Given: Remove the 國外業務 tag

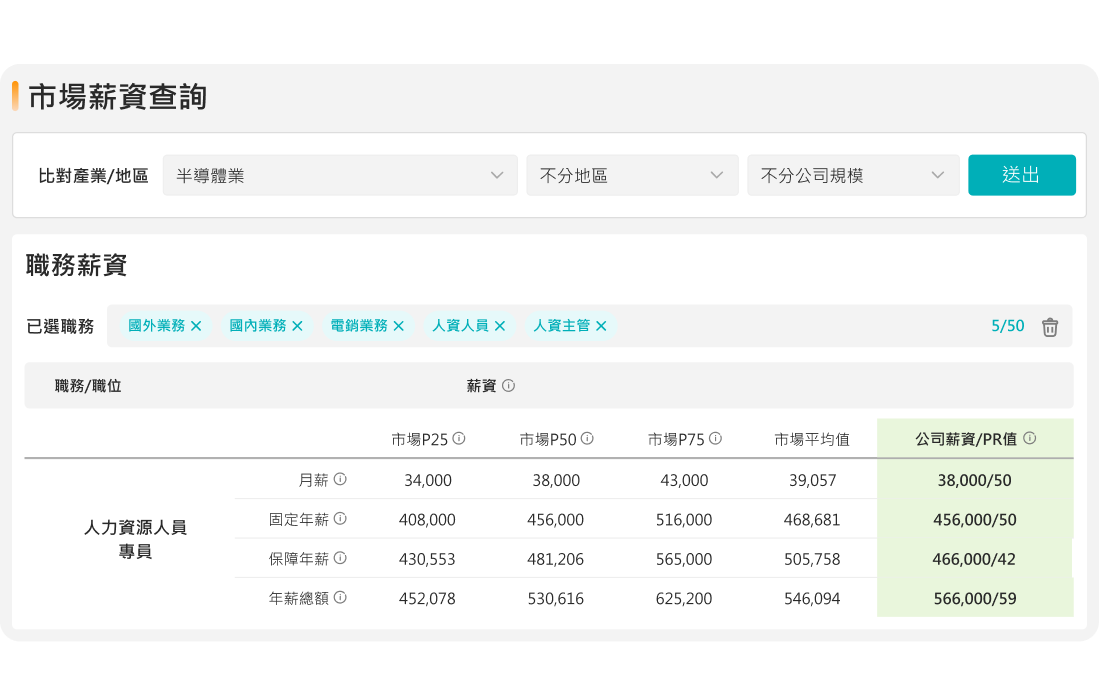Looking at the screenshot, I should pyautogui.click(x=196, y=326).
